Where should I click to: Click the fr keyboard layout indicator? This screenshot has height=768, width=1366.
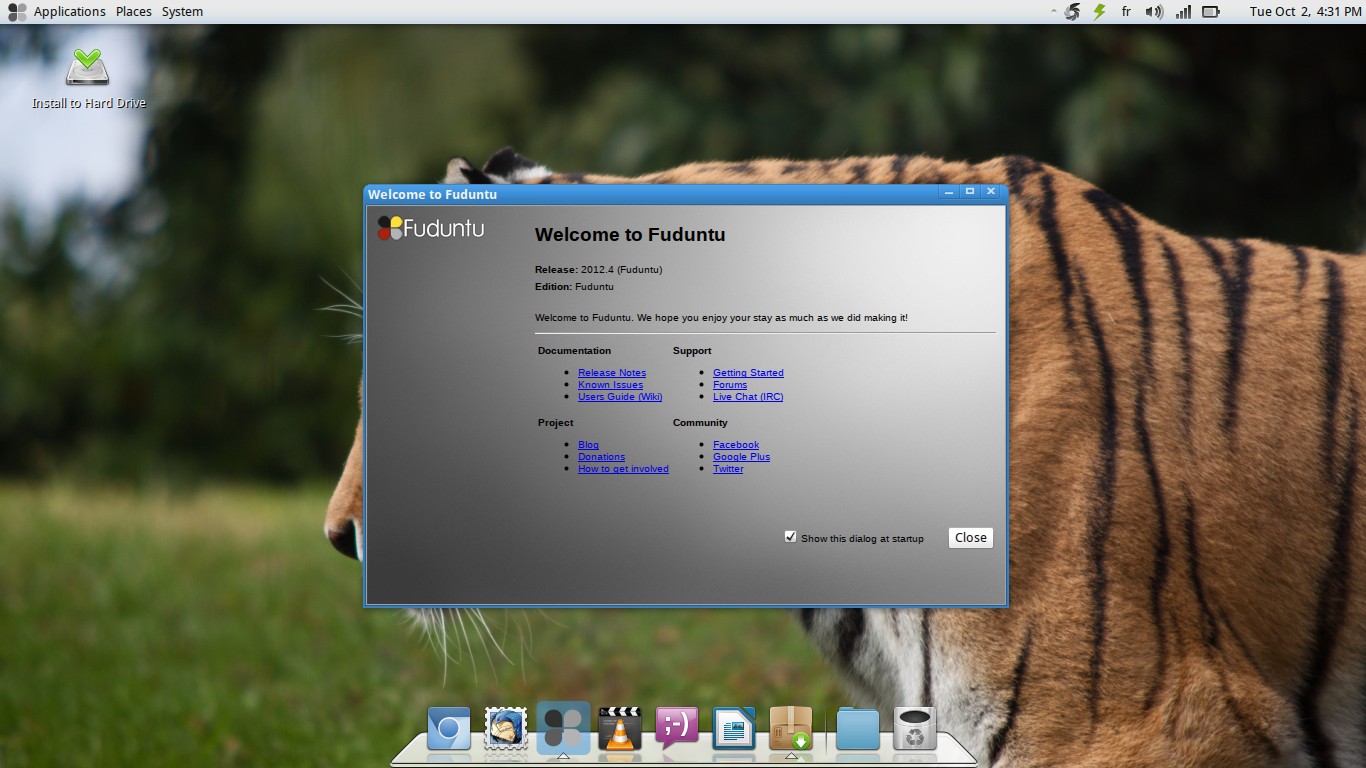[1126, 12]
